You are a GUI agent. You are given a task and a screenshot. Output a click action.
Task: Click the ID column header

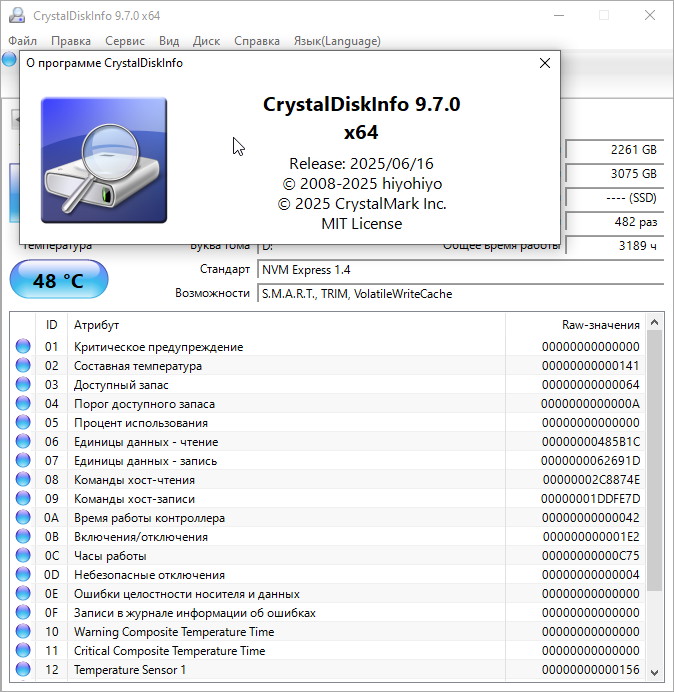[51, 325]
